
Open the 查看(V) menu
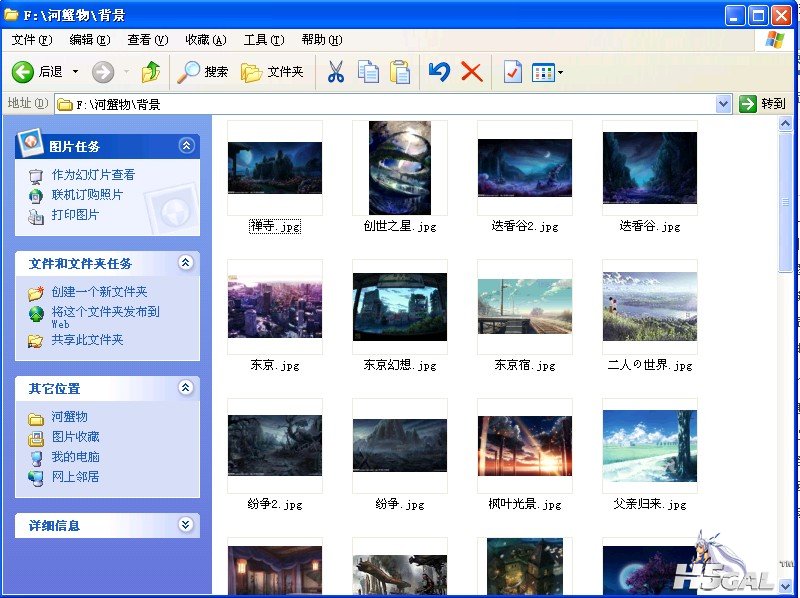[x=147, y=40]
